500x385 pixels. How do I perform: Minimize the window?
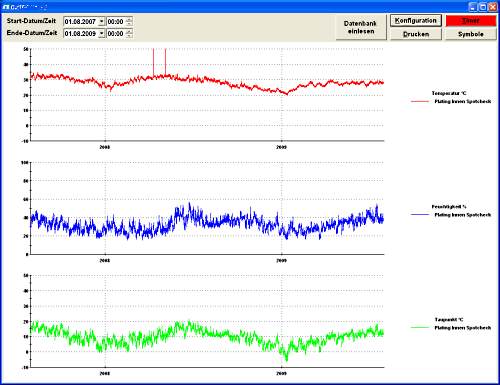473,7
